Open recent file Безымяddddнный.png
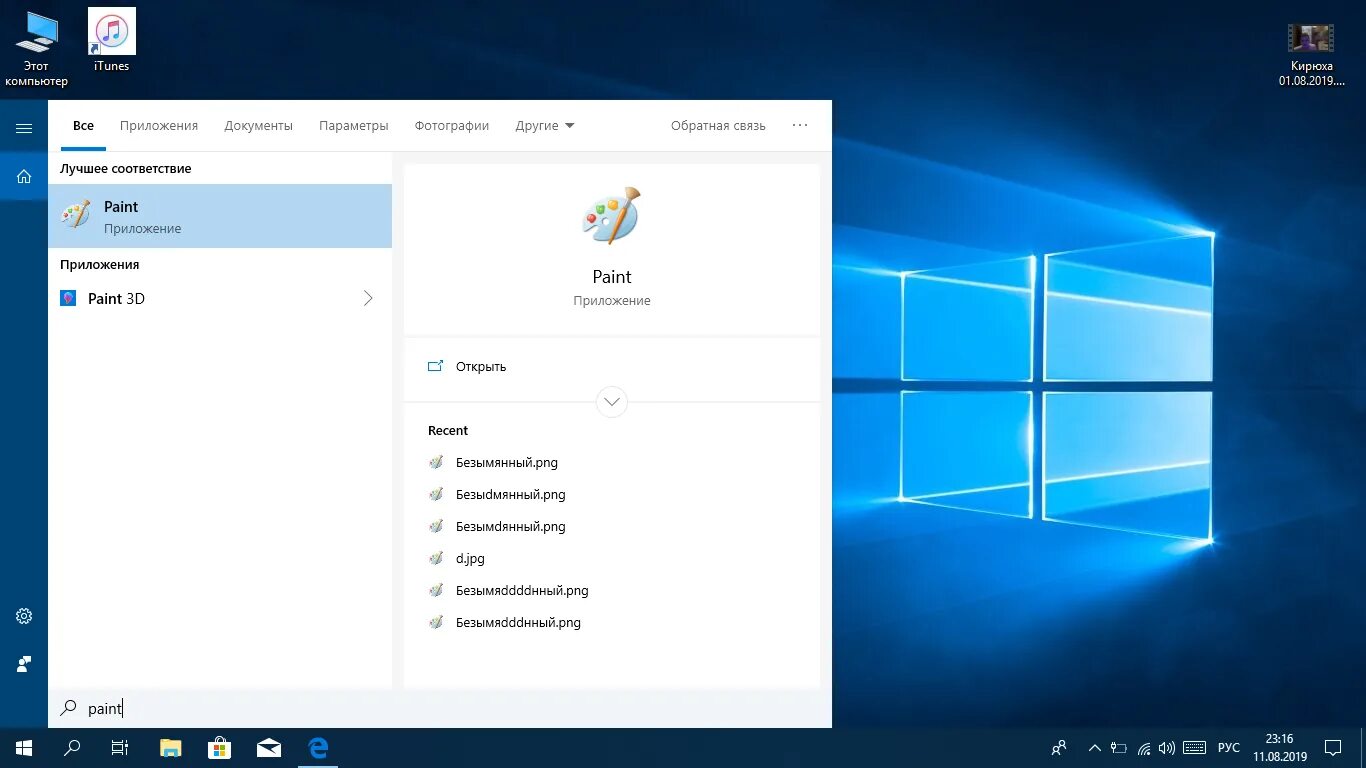The width and height of the screenshot is (1366, 768). [x=522, y=591]
